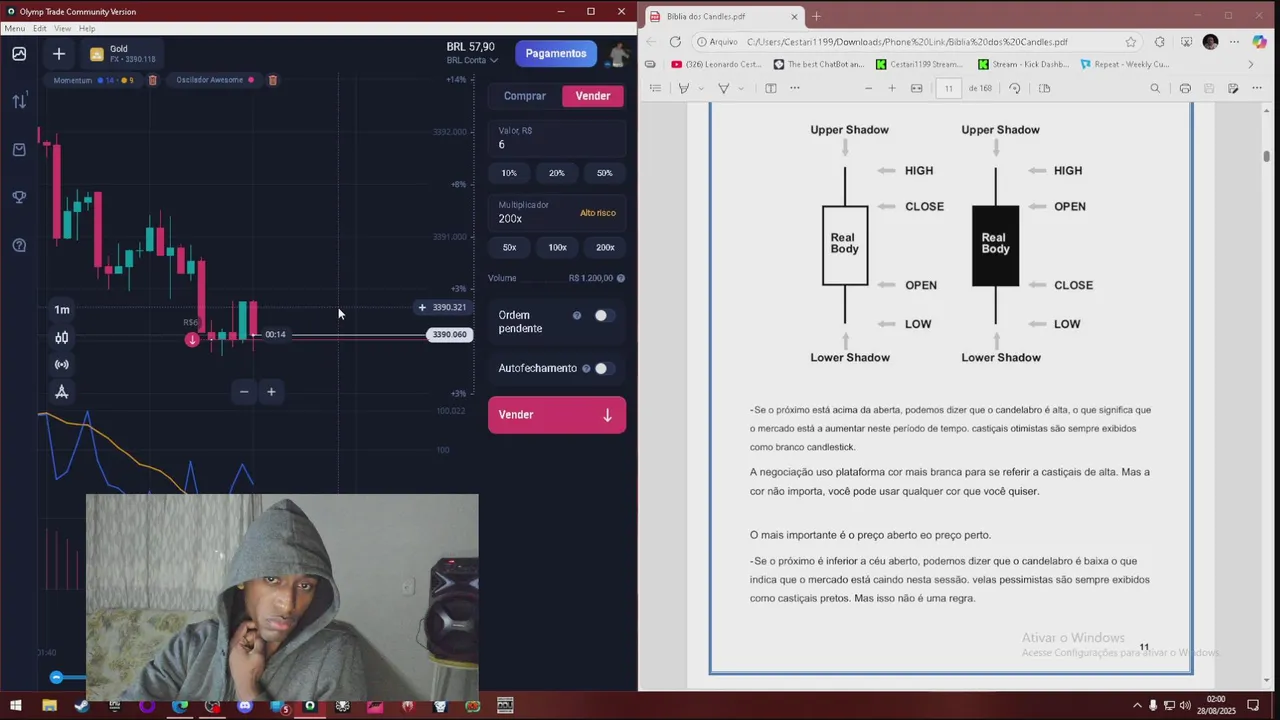This screenshot has height=720, width=1280.
Task: Select the PDF highlight tool
Action: (x=684, y=88)
